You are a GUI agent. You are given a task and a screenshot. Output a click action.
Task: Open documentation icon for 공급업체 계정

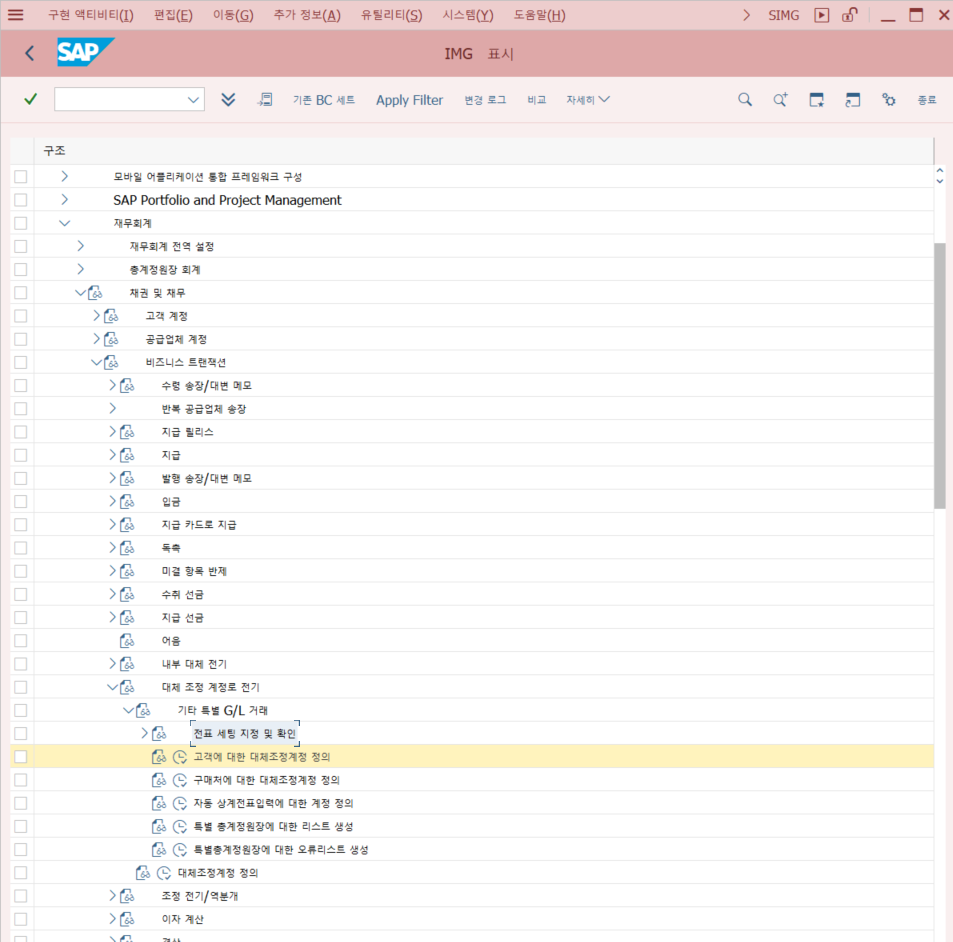(111, 339)
